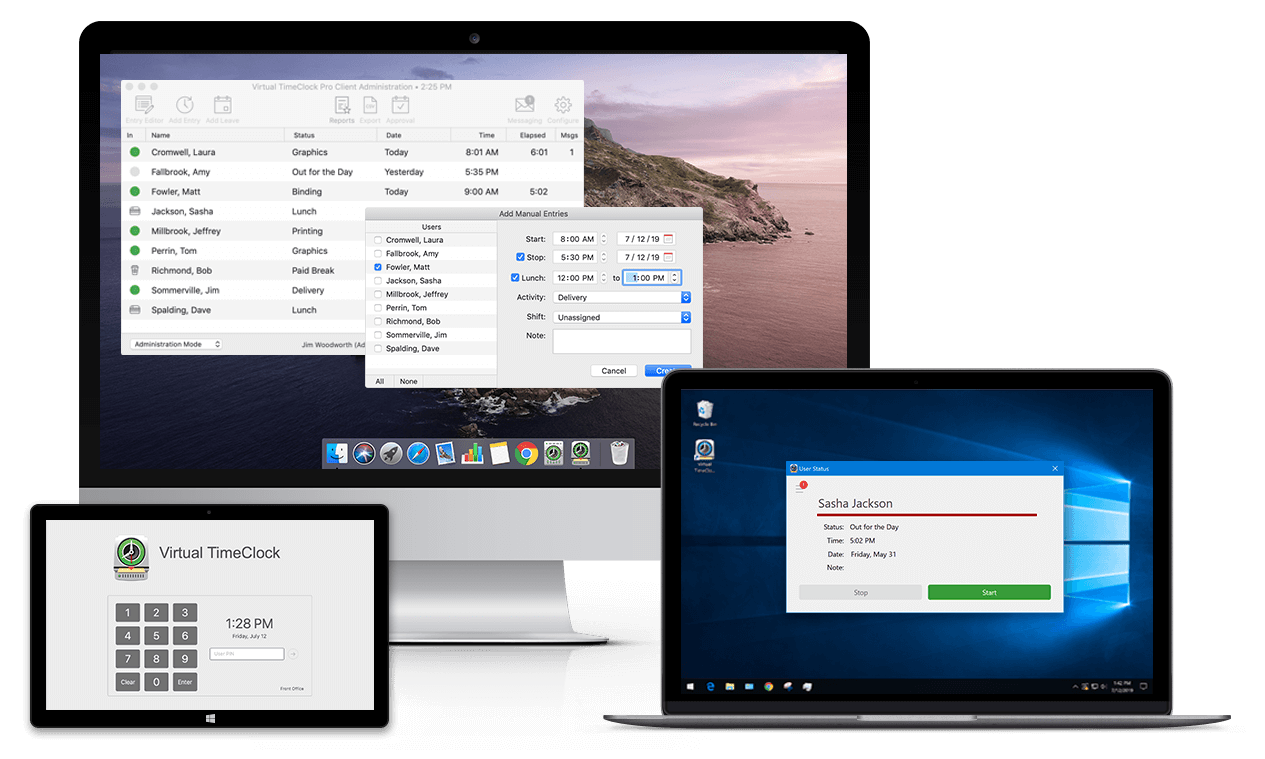Click the Lunch start time stepper arrows
Viewport: 1265px width, 759px height.
[x=603, y=278]
